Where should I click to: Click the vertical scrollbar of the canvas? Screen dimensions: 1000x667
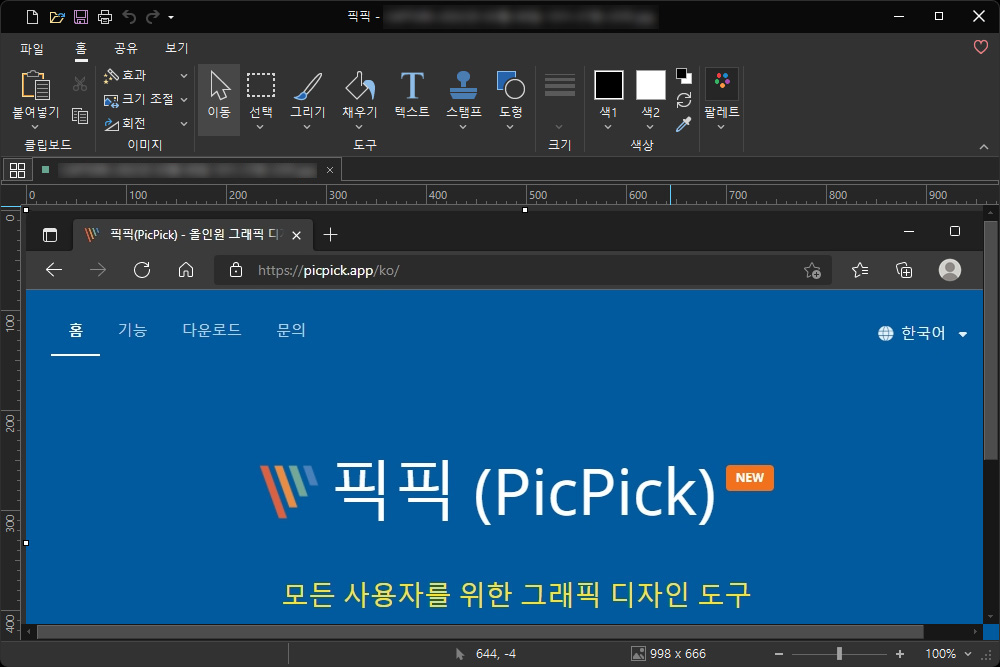(x=990, y=340)
